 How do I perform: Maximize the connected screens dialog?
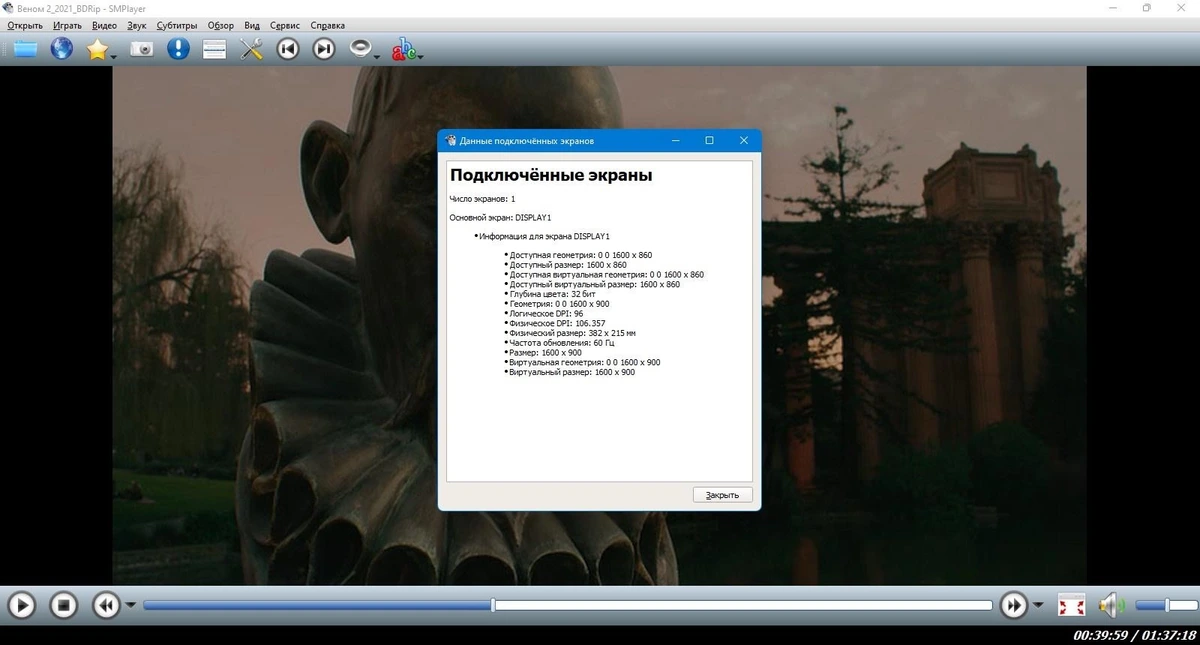coord(709,141)
